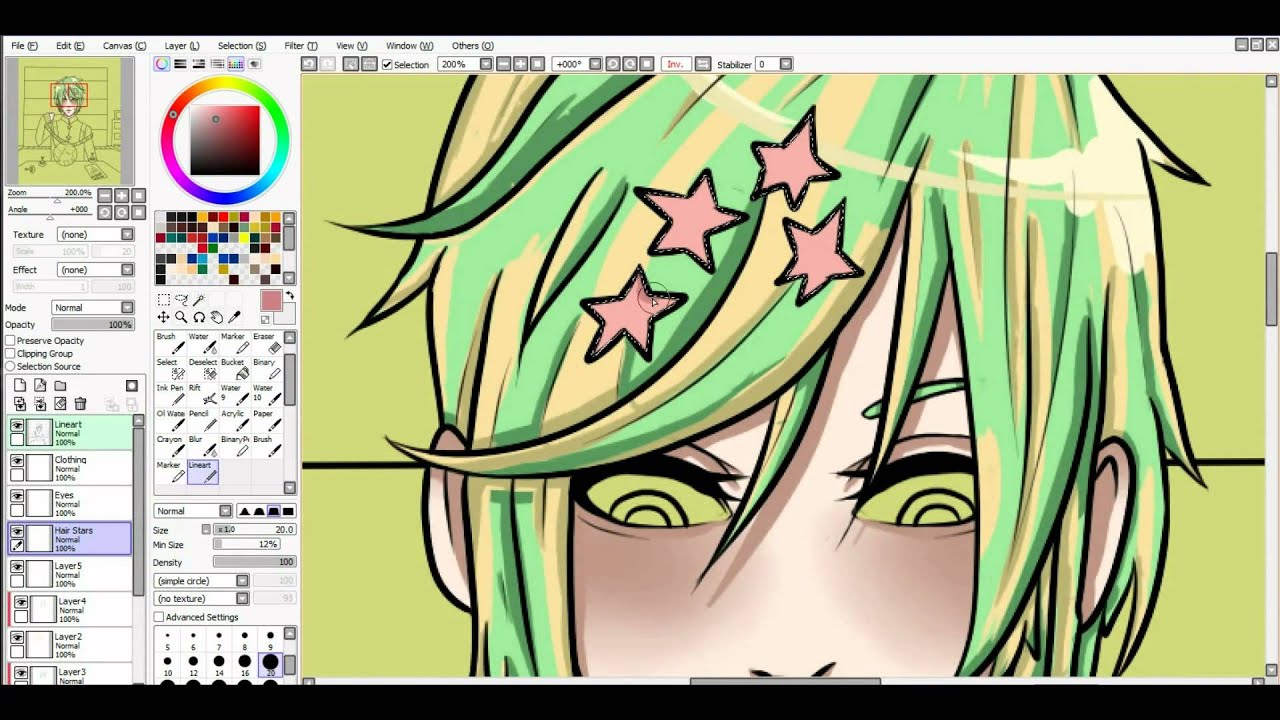Image resolution: width=1280 pixels, height=720 pixels.
Task: Click the undo button above the canvas
Action: (309, 64)
